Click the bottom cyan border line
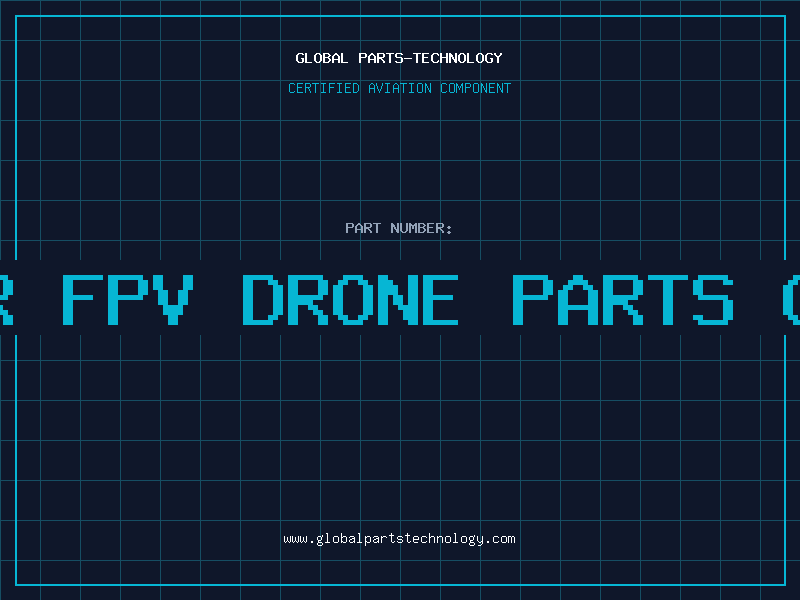Viewport: 800px width, 600px height. [x=400, y=585]
